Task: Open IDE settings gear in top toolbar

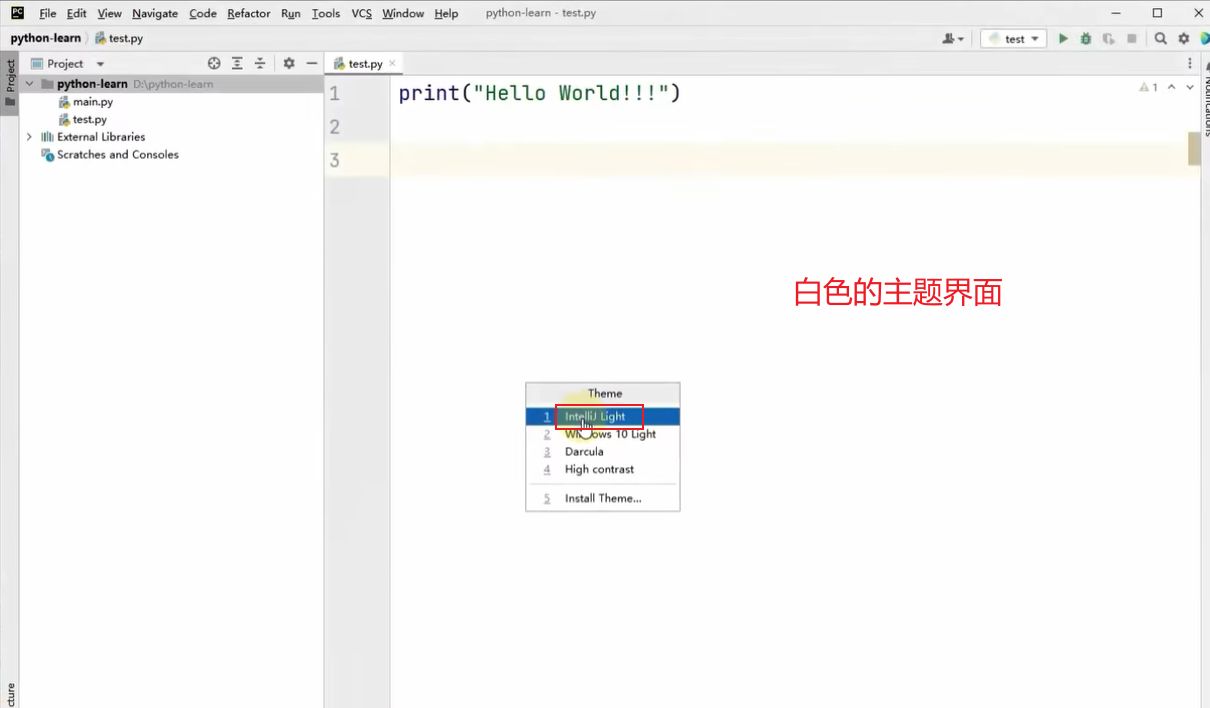Action: 1184,39
